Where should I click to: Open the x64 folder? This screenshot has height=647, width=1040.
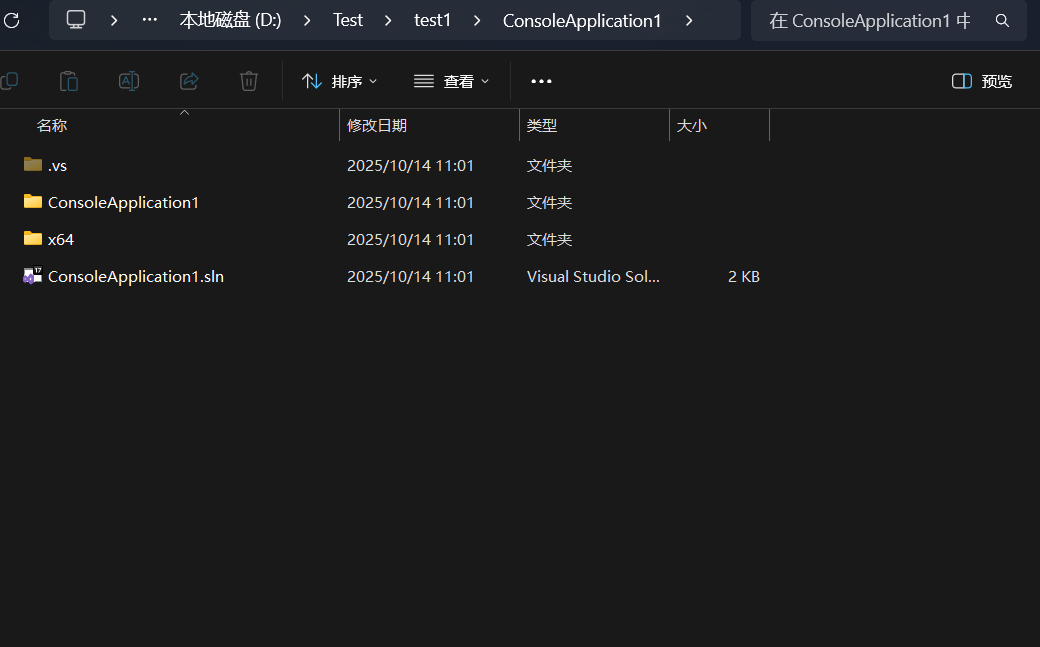[61, 239]
